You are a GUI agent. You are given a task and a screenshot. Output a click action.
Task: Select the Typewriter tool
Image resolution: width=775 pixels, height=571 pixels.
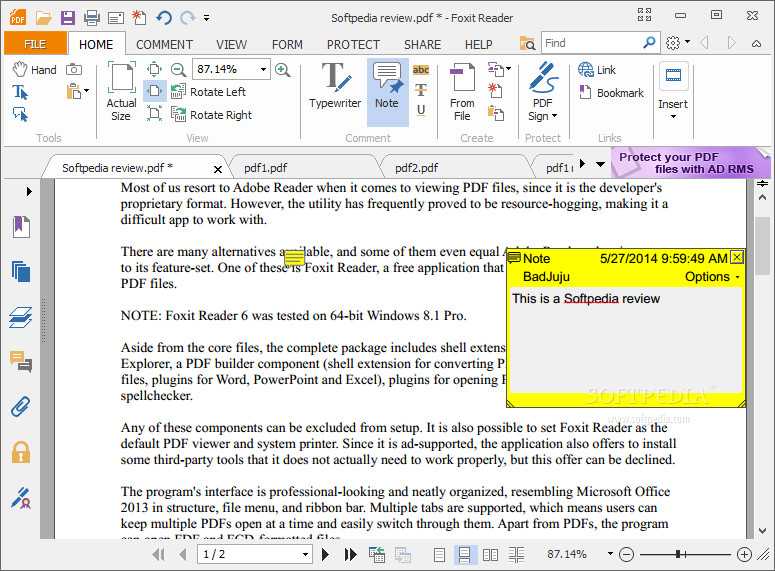point(335,86)
